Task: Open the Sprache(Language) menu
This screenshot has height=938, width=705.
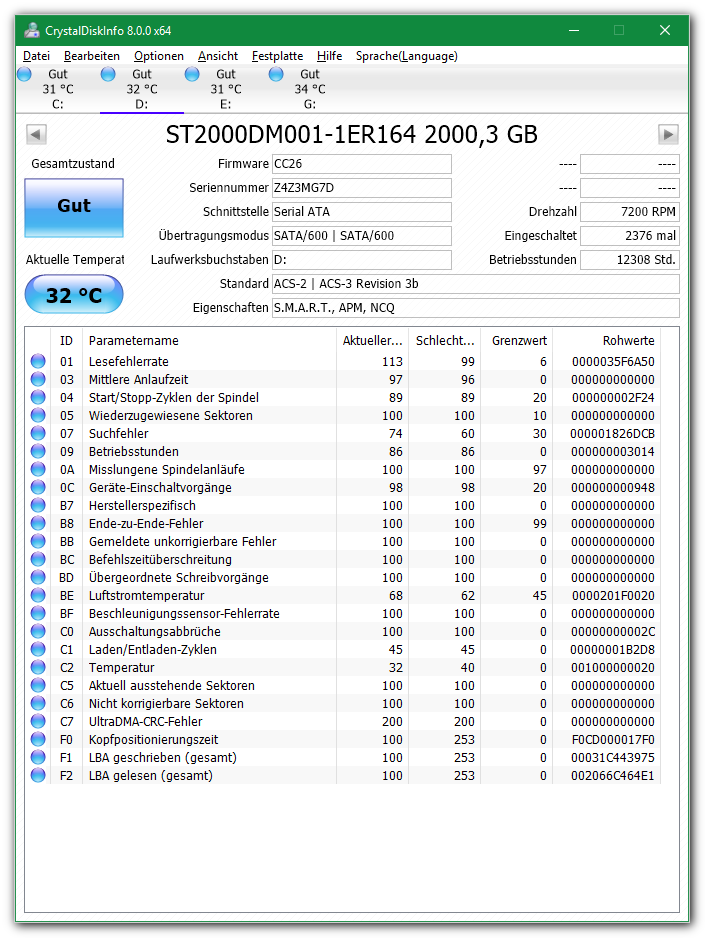Action: pyautogui.click(x=407, y=56)
